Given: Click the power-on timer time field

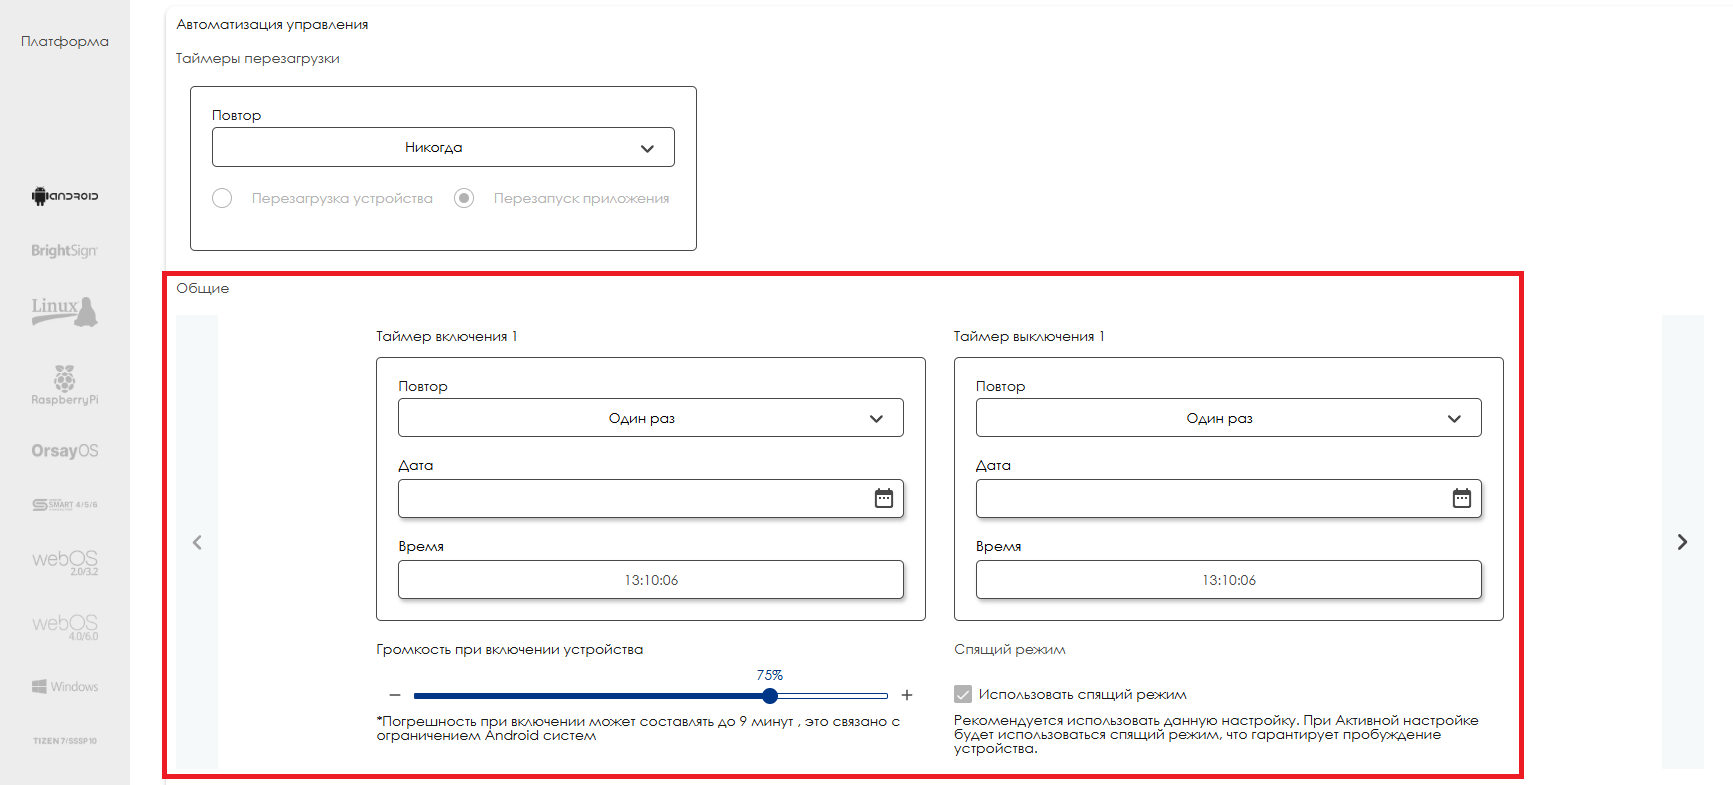Looking at the screenshot, I should [650, 580].
